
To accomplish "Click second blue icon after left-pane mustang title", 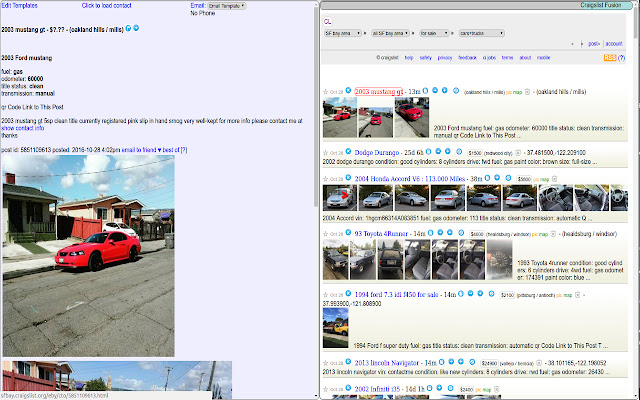I will pos(136,28).
